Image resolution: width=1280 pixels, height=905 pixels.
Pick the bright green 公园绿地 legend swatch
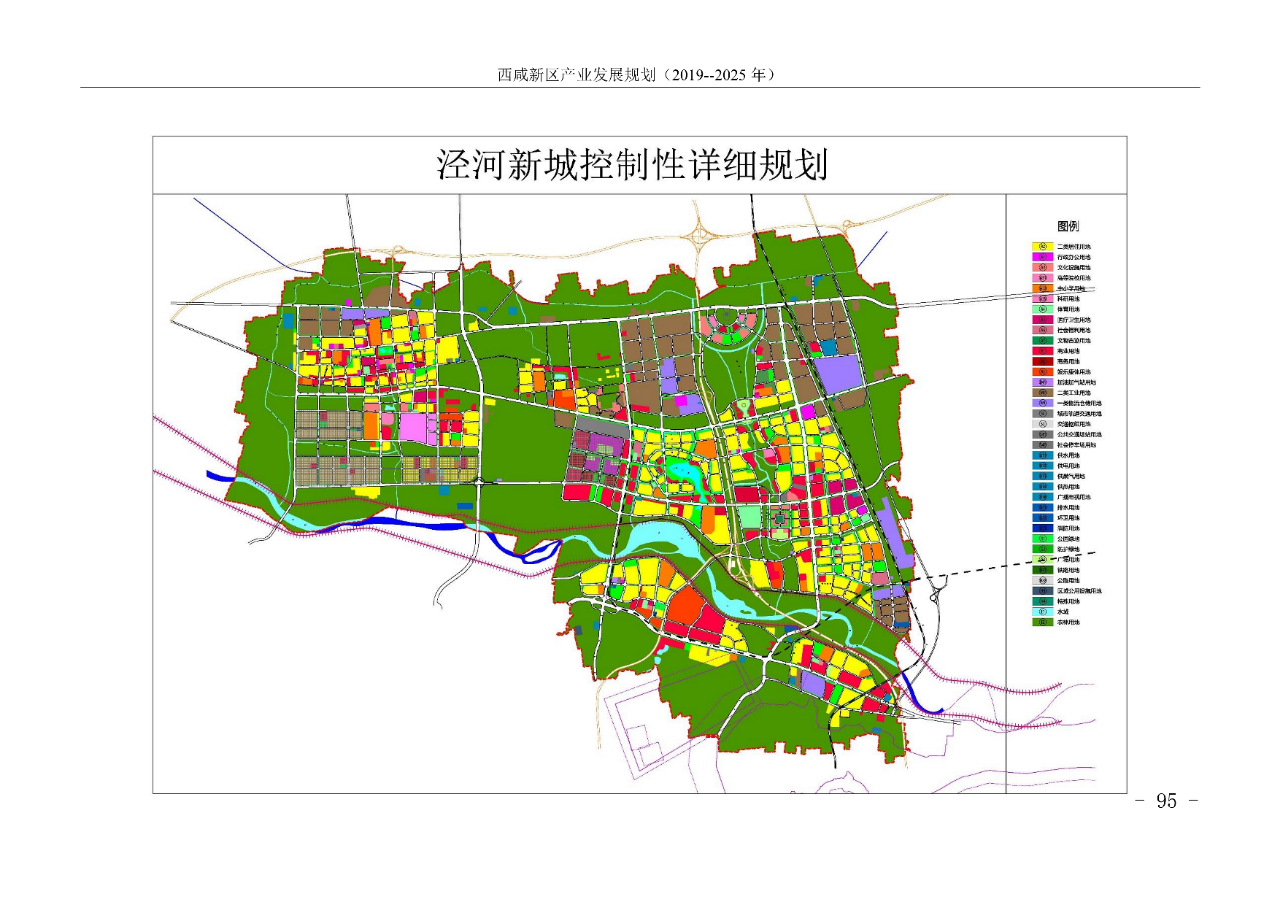pos(1043,538)
